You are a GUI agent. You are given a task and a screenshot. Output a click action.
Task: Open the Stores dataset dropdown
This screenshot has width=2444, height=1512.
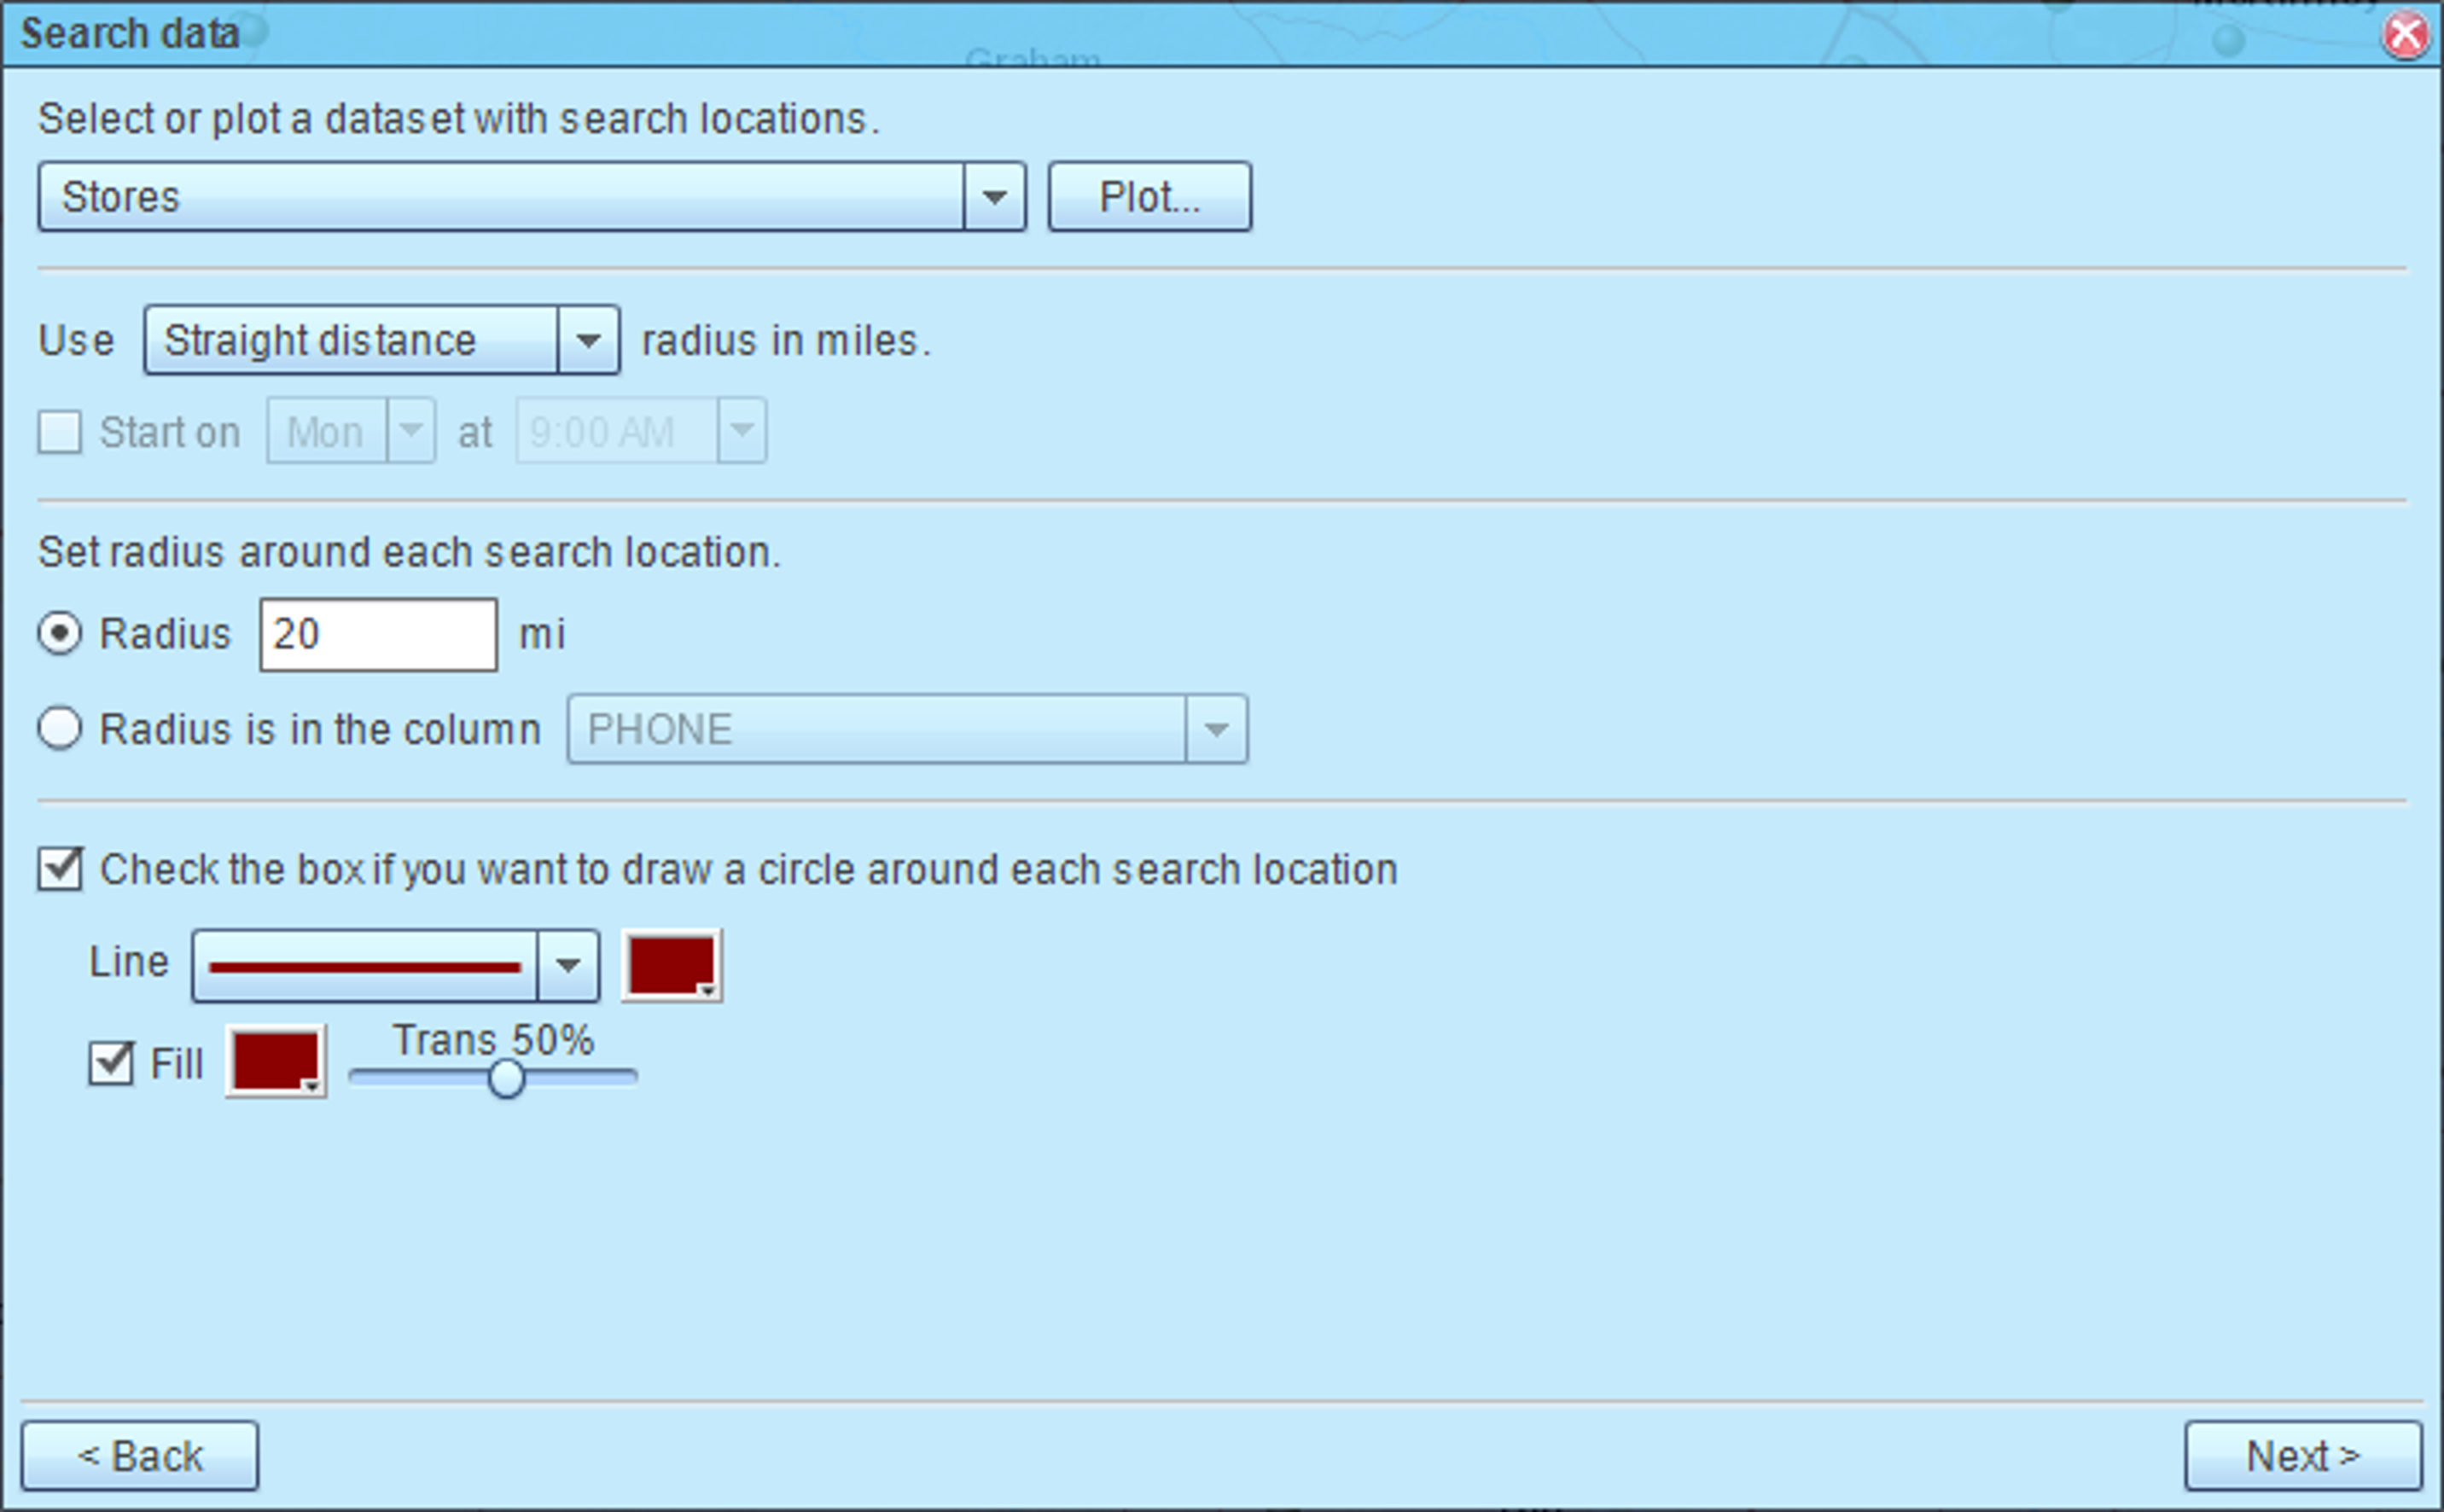tap(532, 197)
